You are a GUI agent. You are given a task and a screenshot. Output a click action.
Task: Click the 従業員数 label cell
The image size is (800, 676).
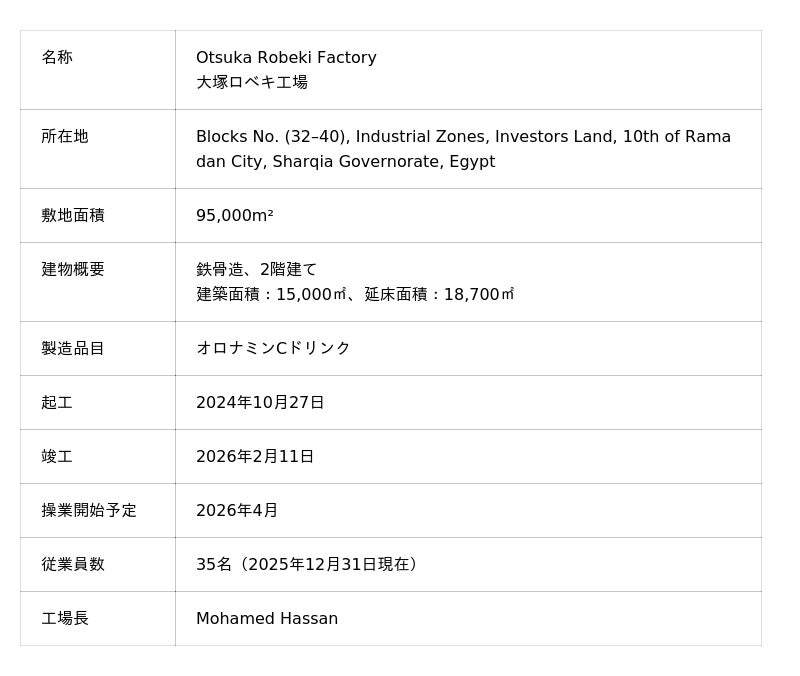(x=73, y=565)
